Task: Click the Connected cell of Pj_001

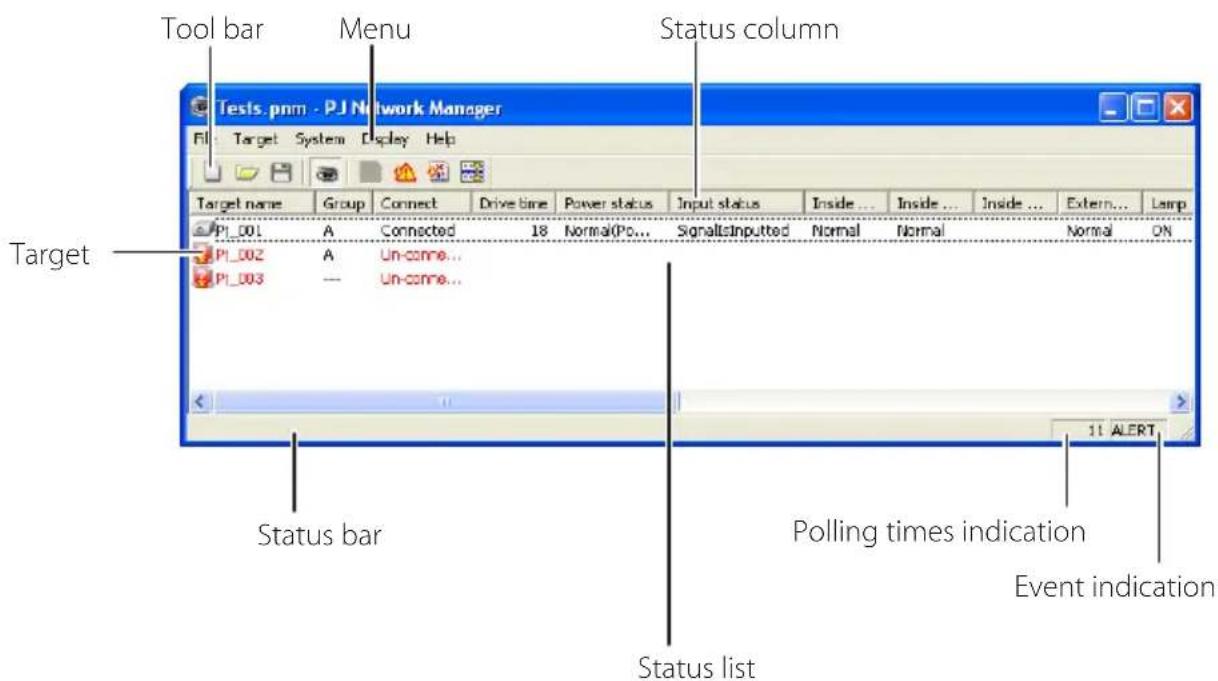Action: [417, 230]
